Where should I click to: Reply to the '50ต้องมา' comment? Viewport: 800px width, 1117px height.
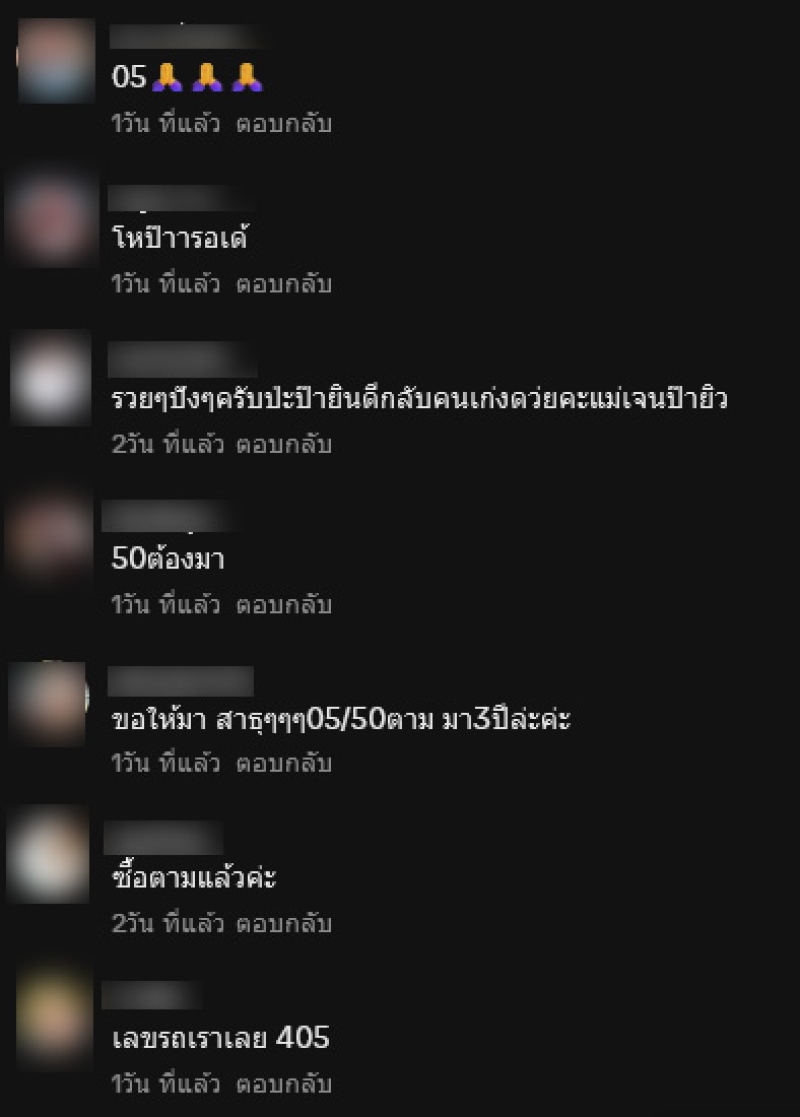(284, 605)
